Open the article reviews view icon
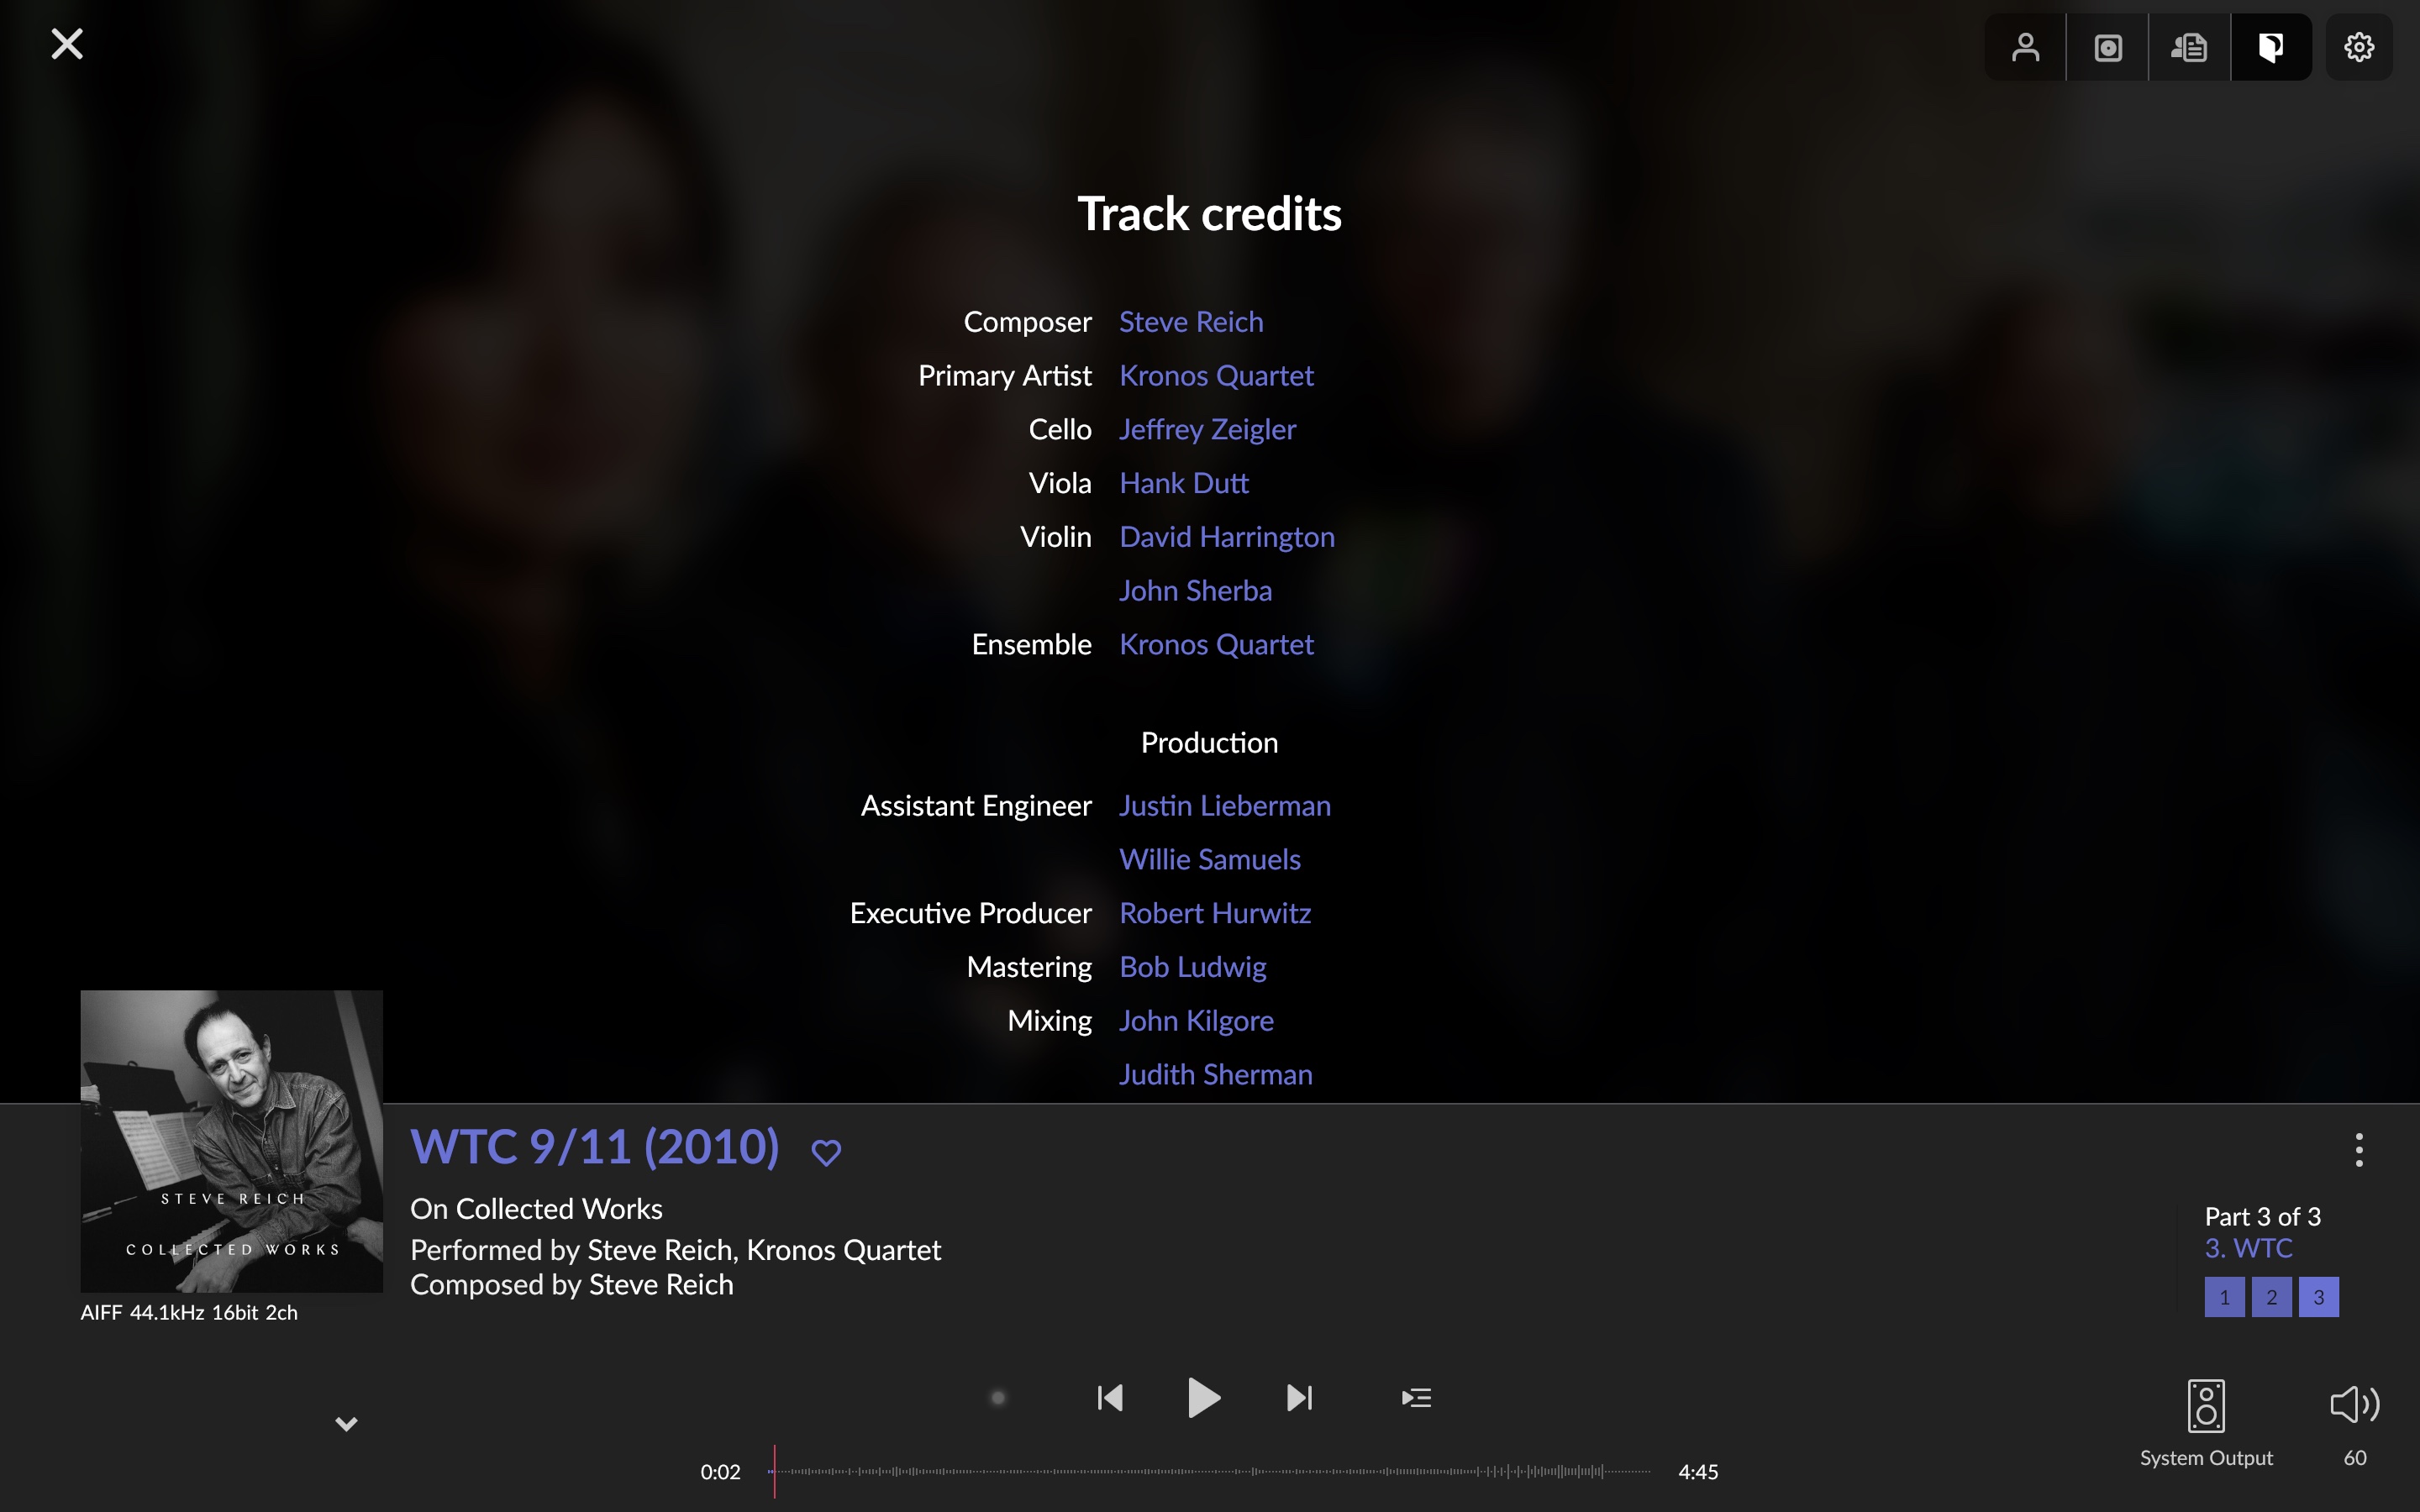Screen dimensions: 2420x1512 point(2189,47)
